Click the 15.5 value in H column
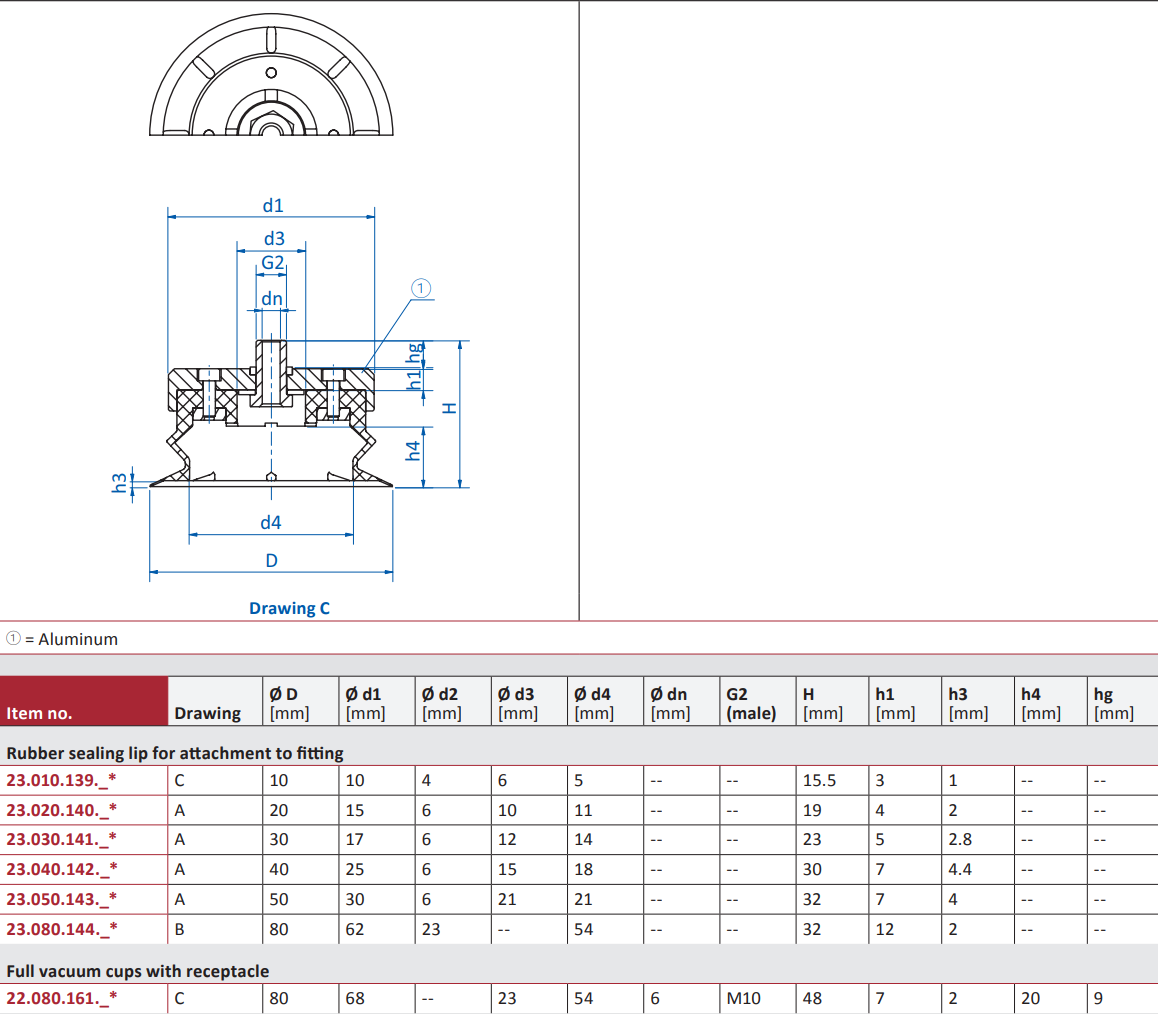Viewport: 1158px width, 1014px height. click(819, 780)
